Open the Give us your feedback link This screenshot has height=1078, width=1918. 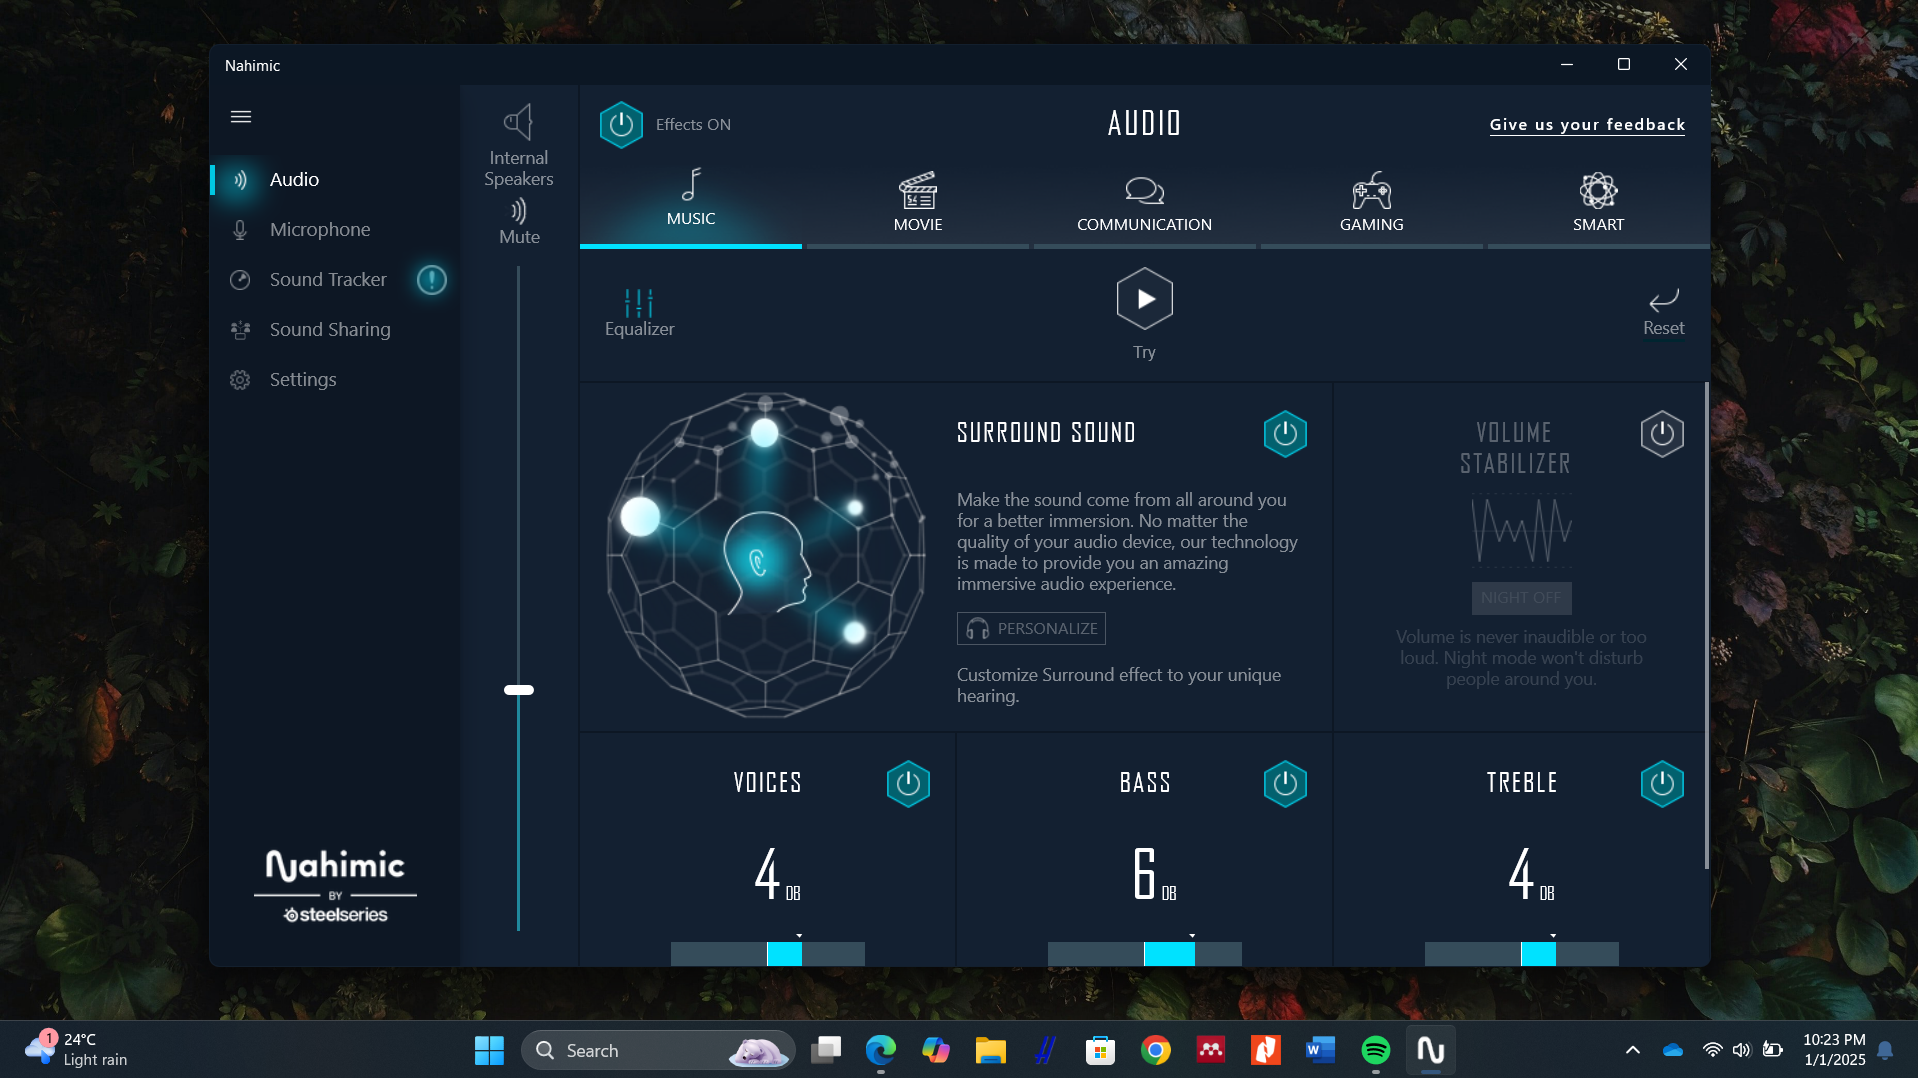1586,125
